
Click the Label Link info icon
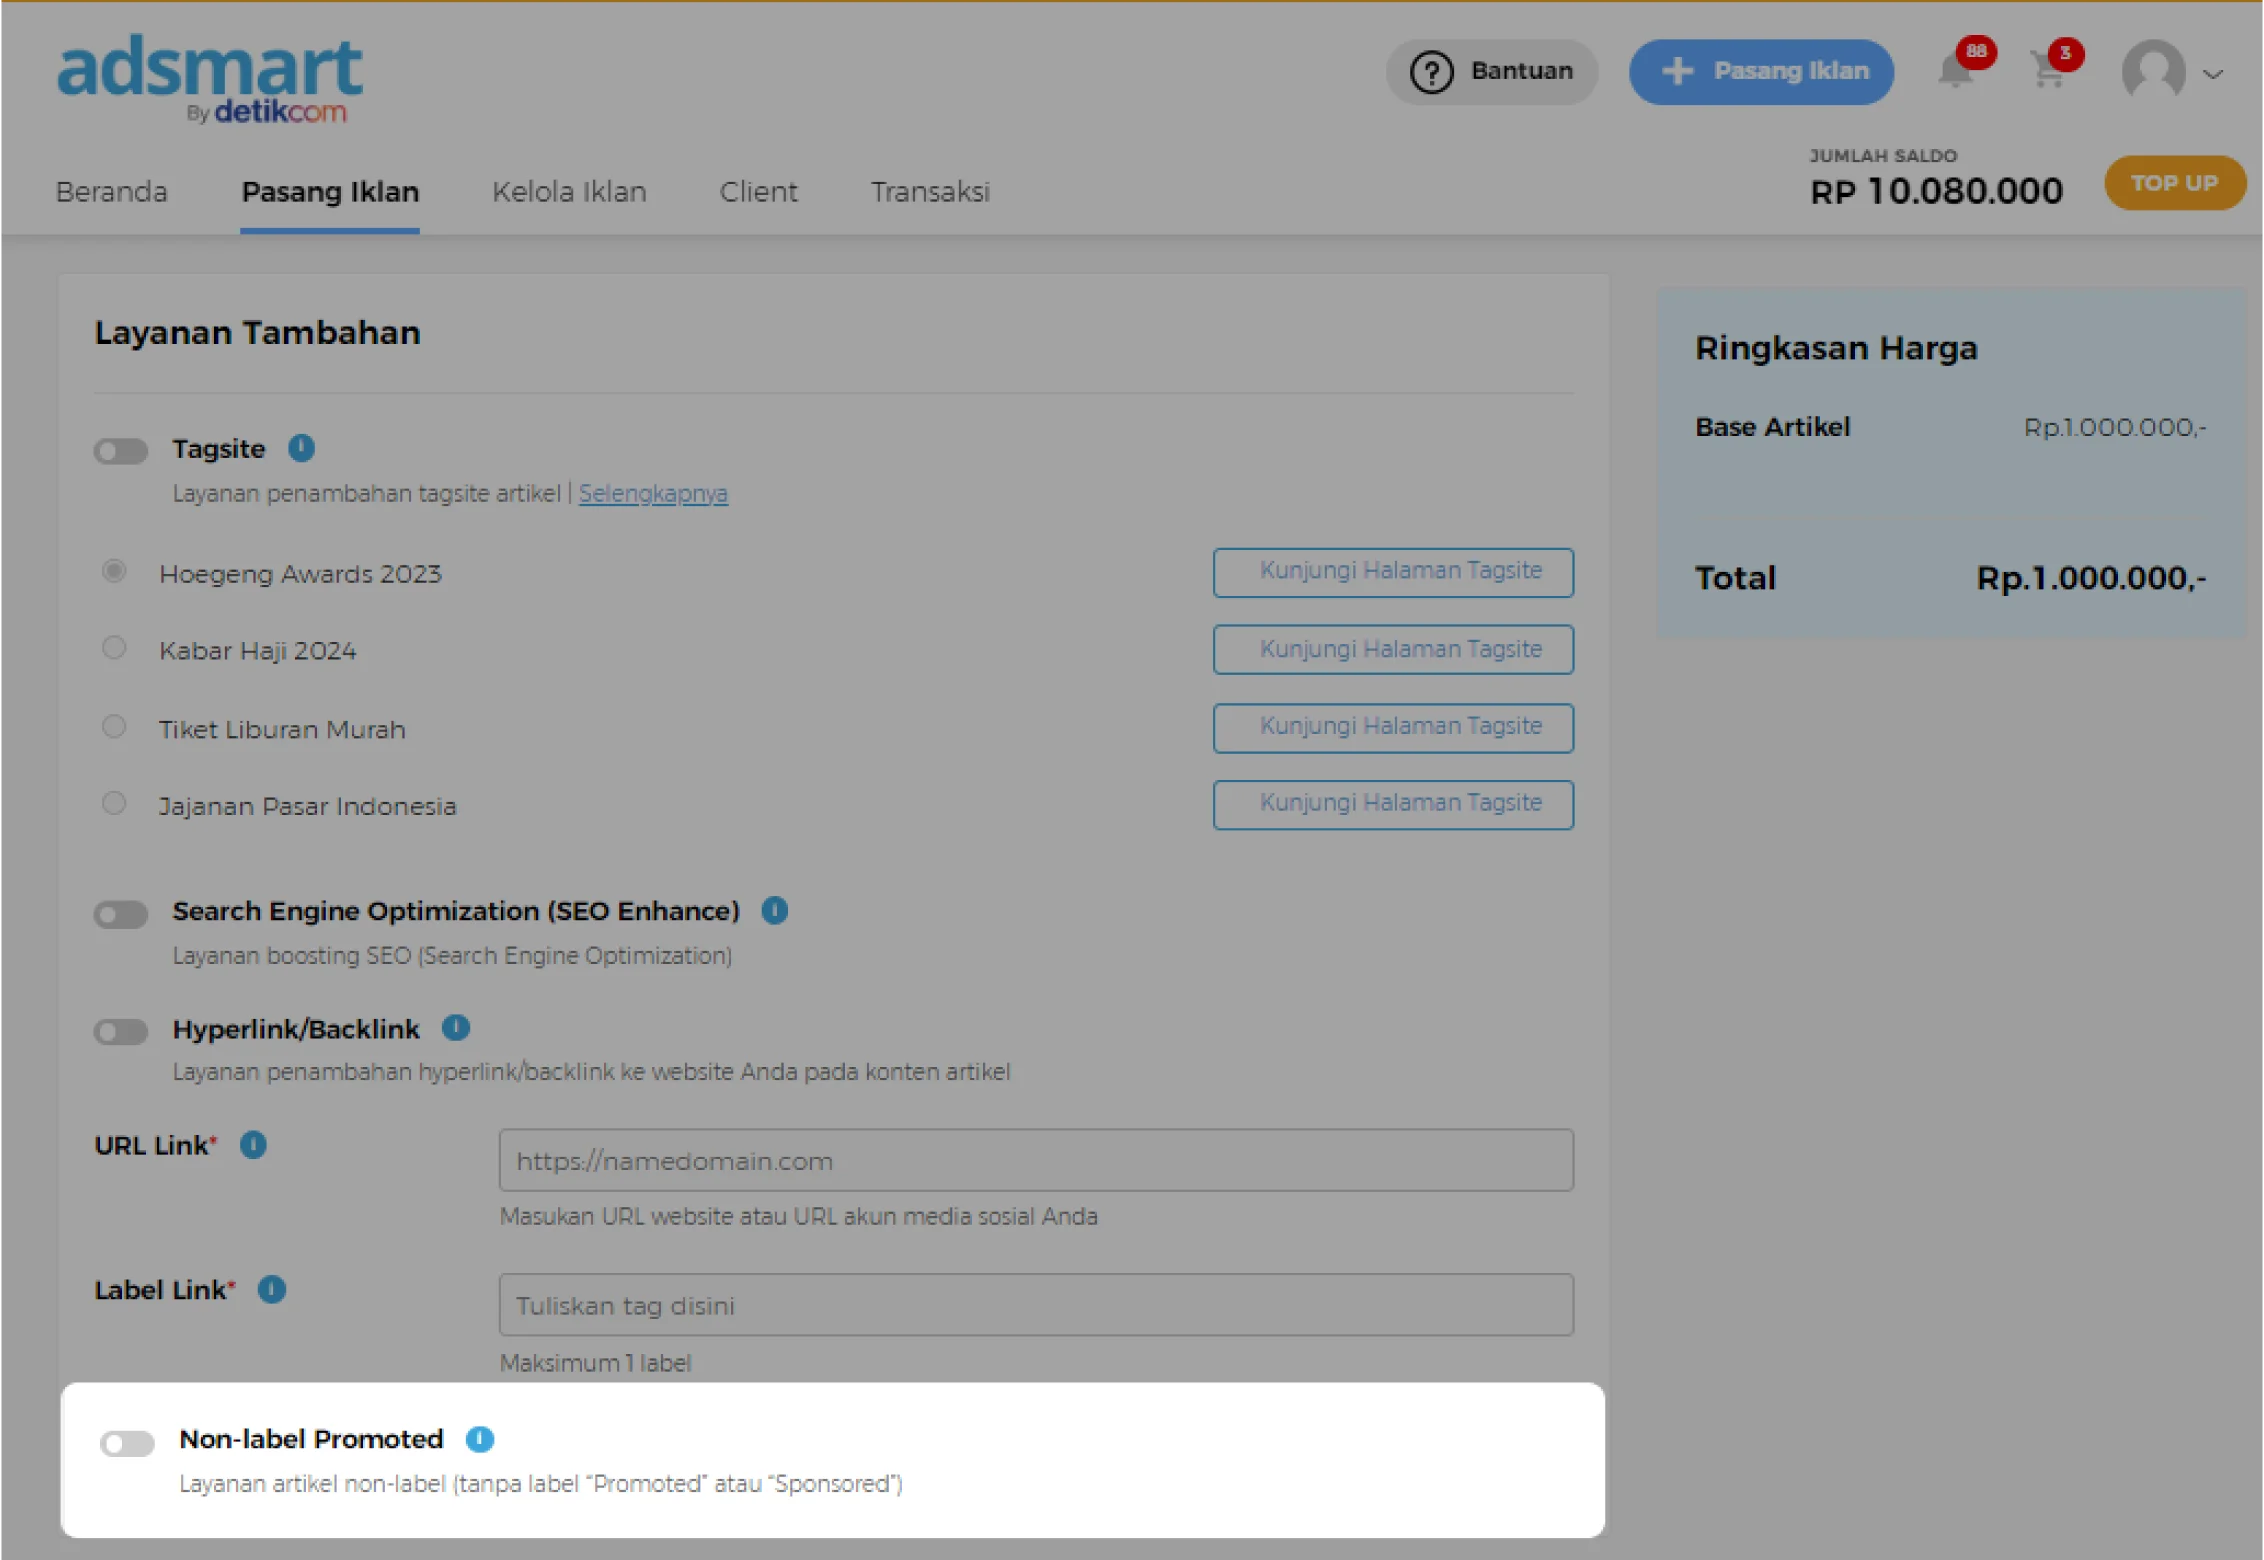[271, 1290]
